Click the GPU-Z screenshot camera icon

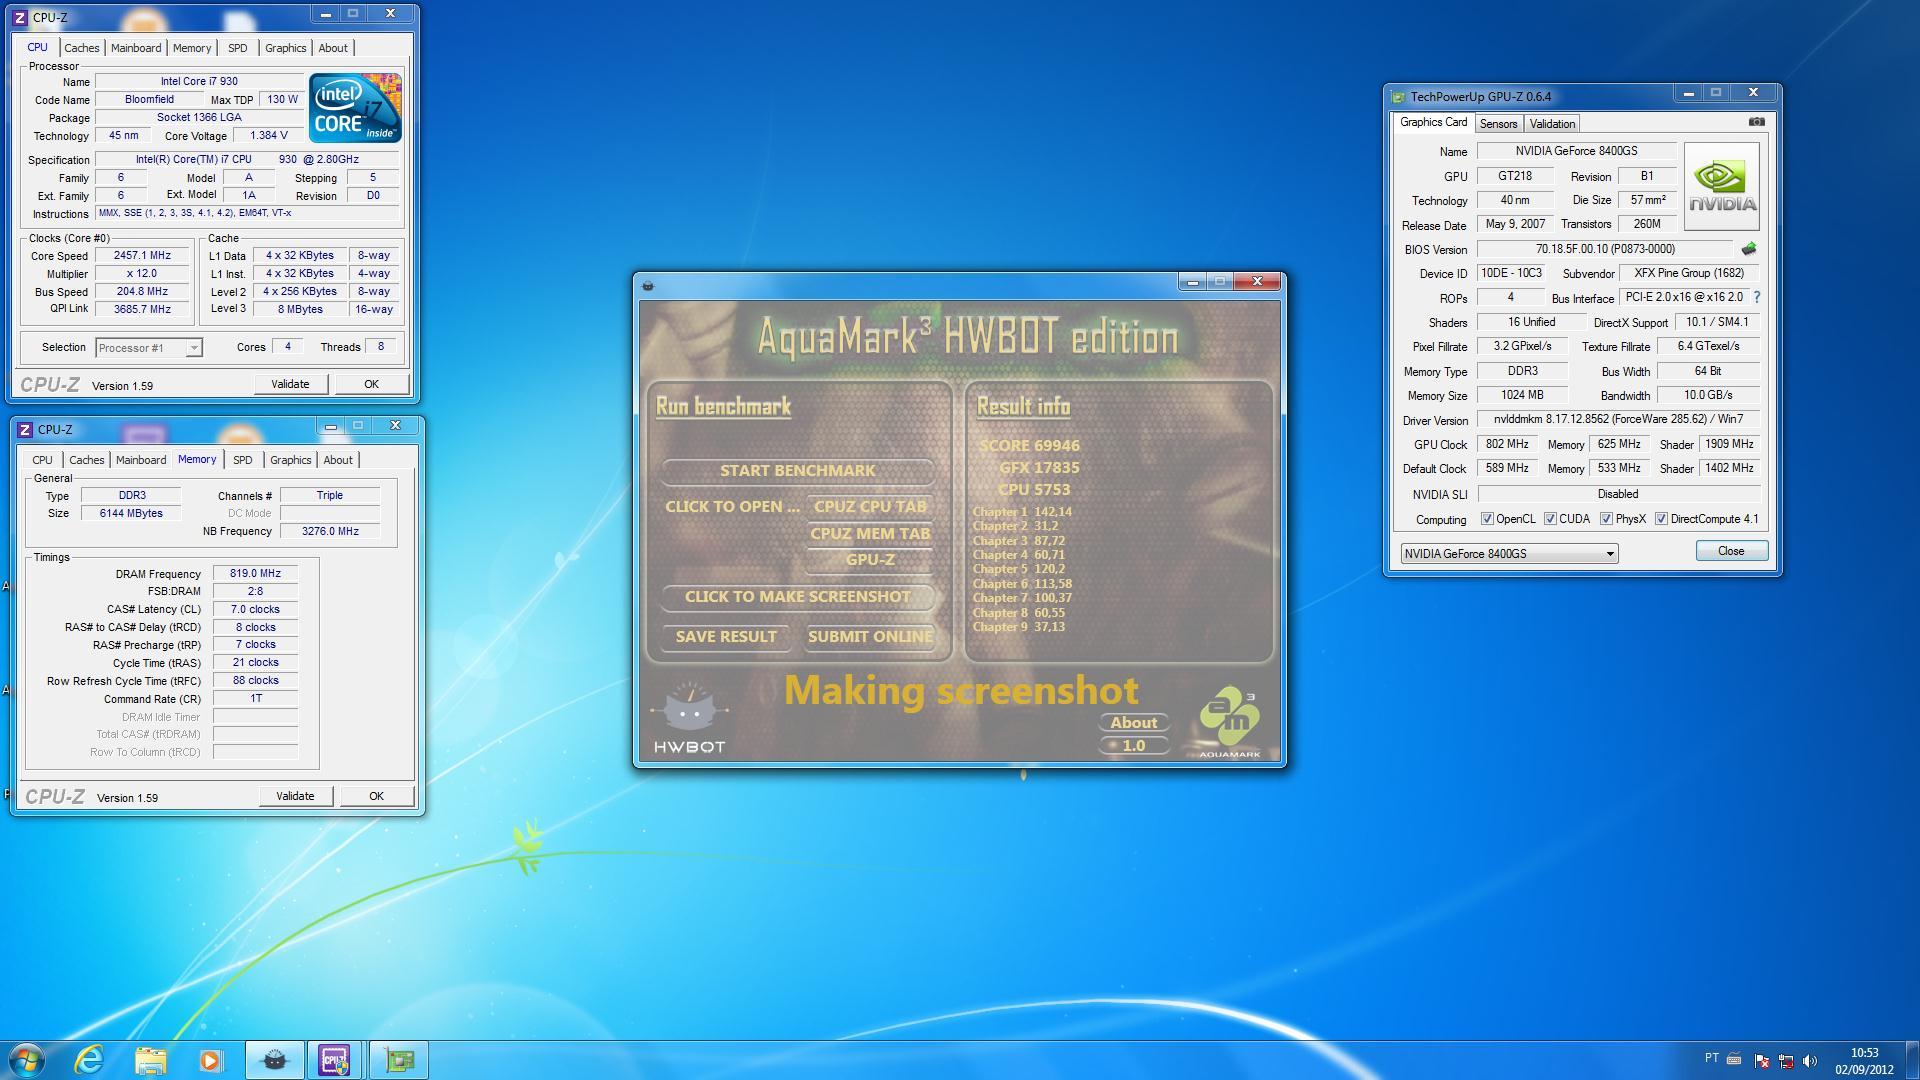point(1756,122)
